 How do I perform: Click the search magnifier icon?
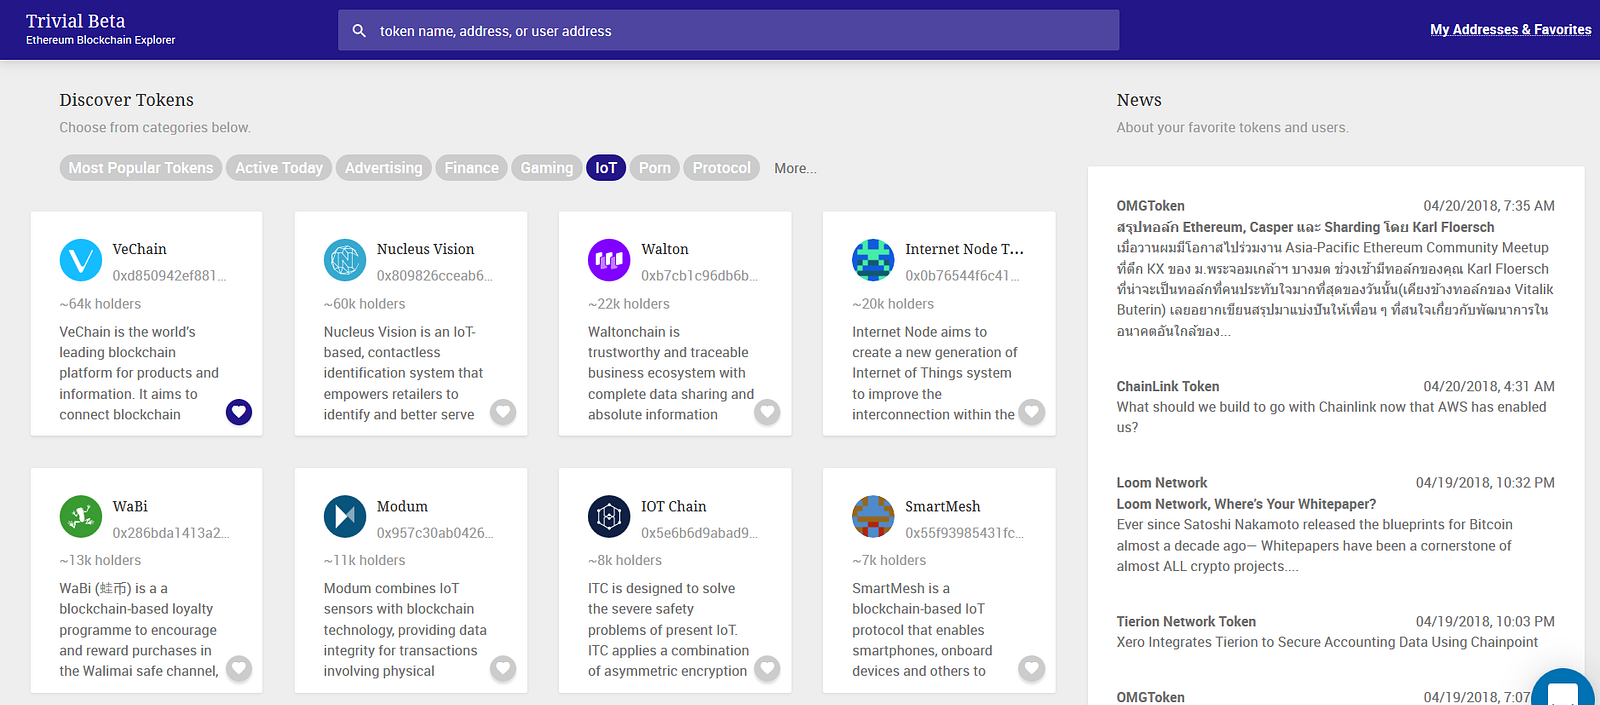click(x=359, y=31)
